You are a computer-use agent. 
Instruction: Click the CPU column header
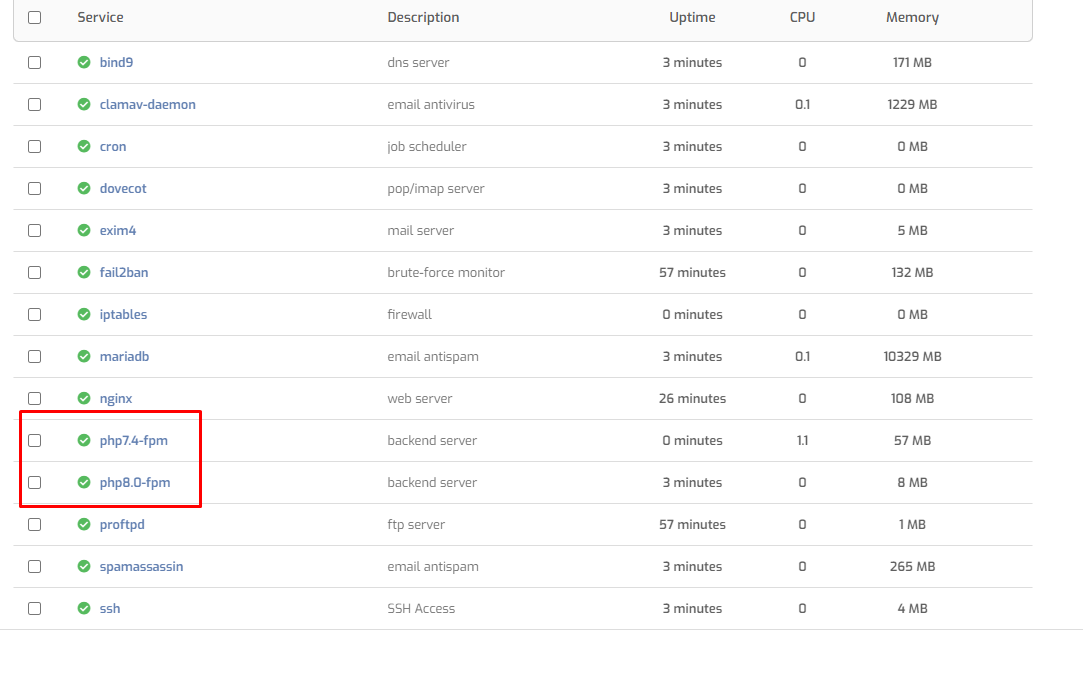(802, 17)
